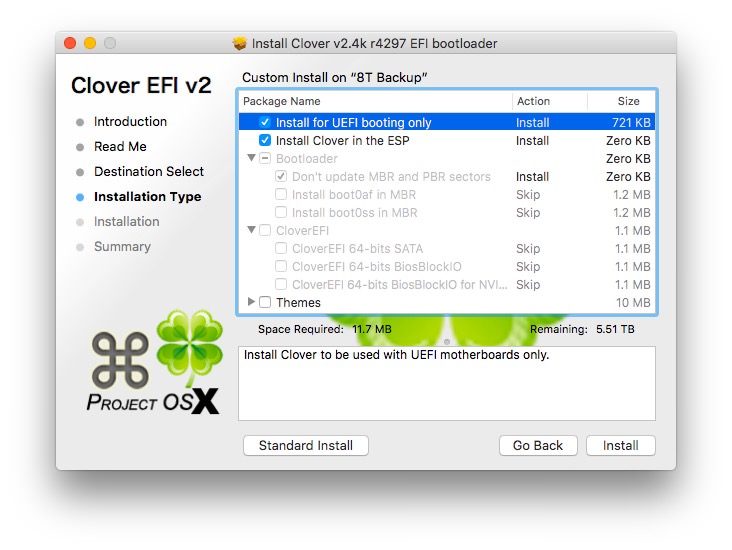This screenshot has height=550, width=732.
Task: Collapse the Bootloader disclosure triangle
Action: (x=251, y=158)
